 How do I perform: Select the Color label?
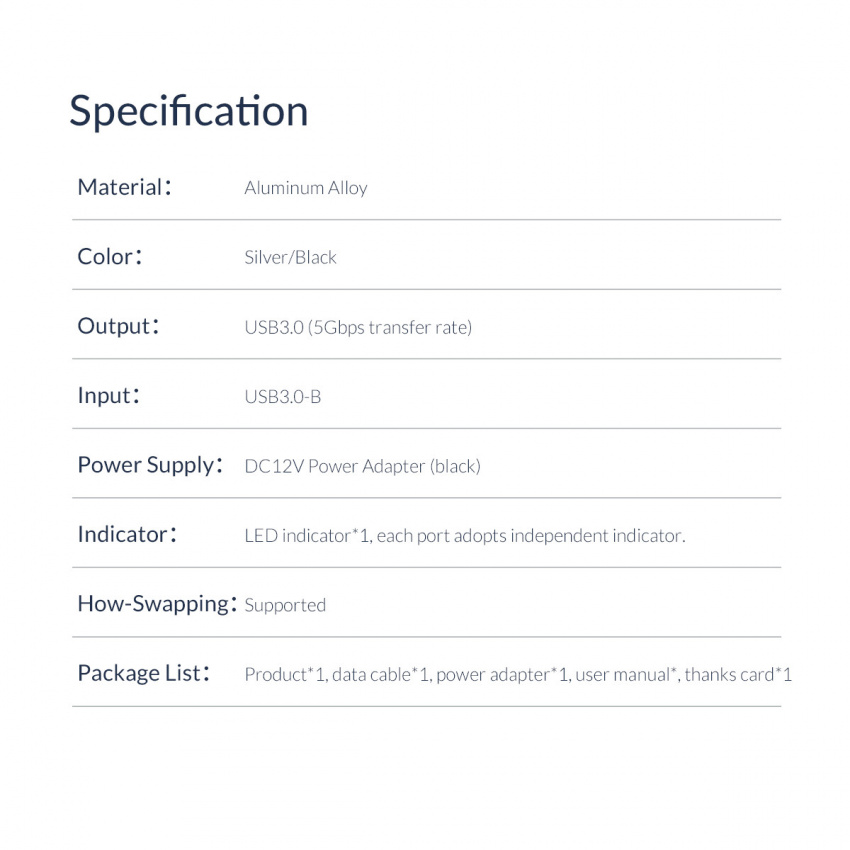(110, 257)
